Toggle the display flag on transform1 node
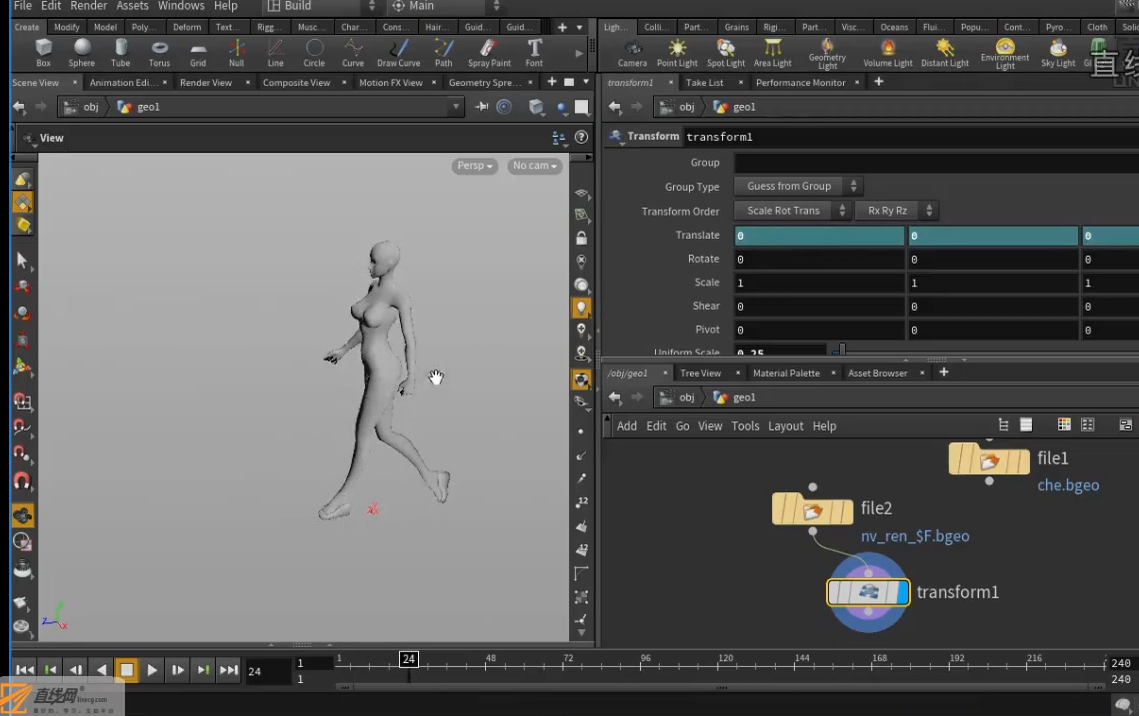This screenshot has width=1139, height=716. coord(903,592)
